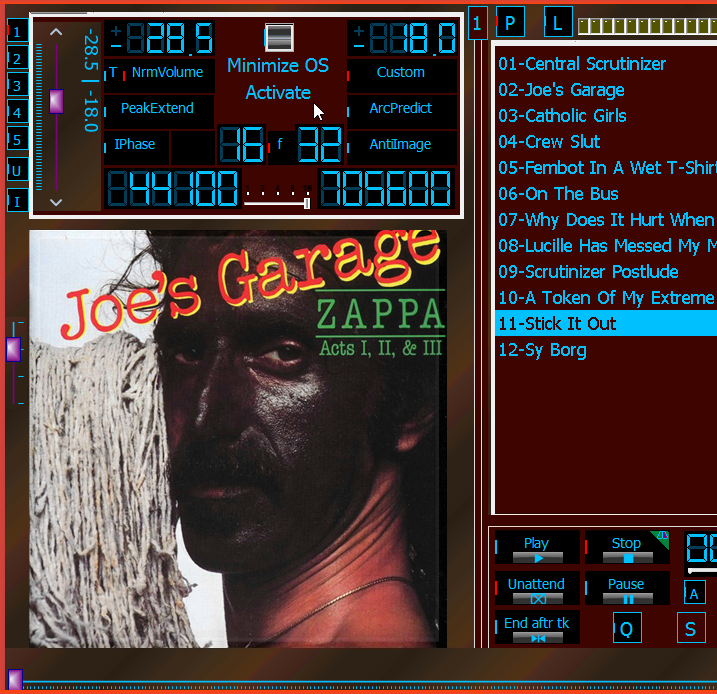Image resolution: width=717 pixels, height=694 pixels.
Task: Select track 12-Sy Borg
Action: [606, 350]
